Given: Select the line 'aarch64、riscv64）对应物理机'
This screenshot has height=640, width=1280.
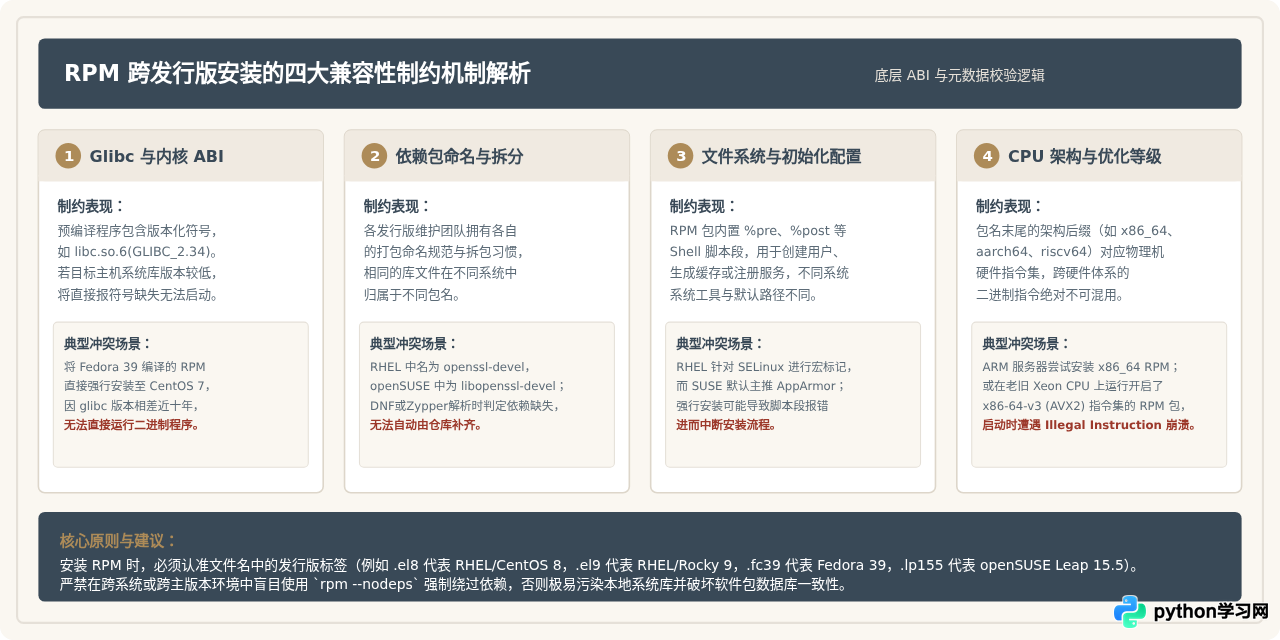Looking at the screenshot, I should pos(1070,251).
